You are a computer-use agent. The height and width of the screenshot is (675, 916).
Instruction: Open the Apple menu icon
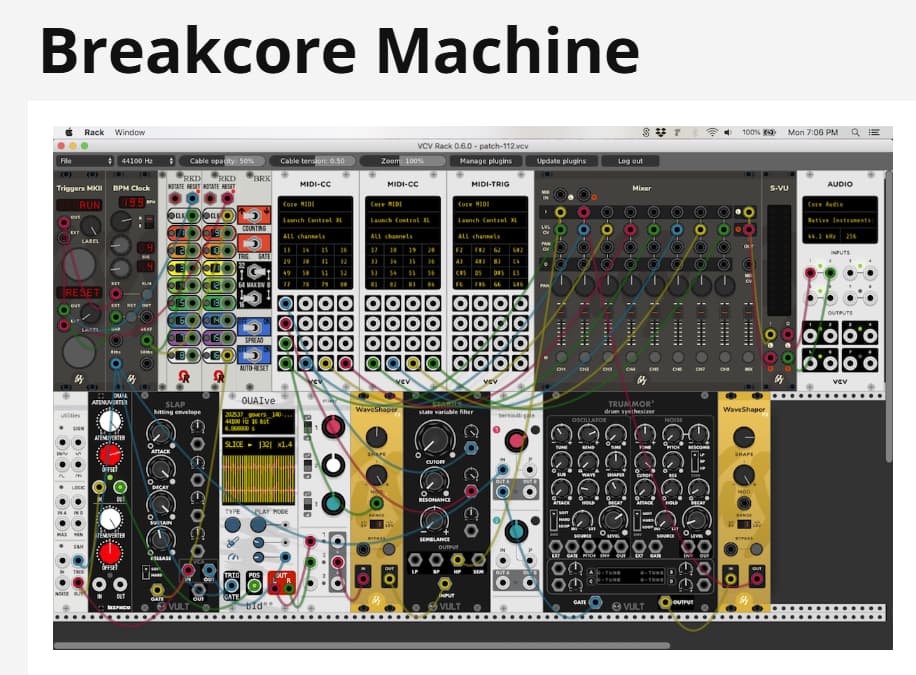point(69,132)
